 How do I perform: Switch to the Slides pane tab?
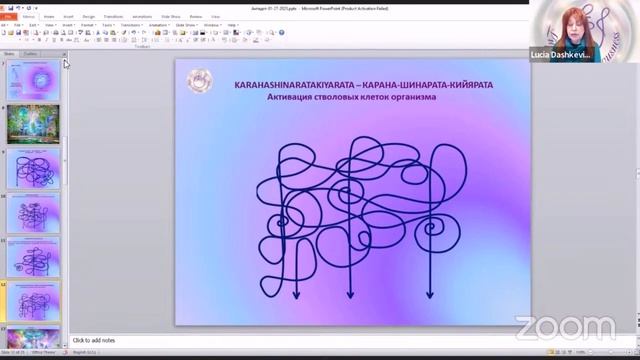point(9,54)
